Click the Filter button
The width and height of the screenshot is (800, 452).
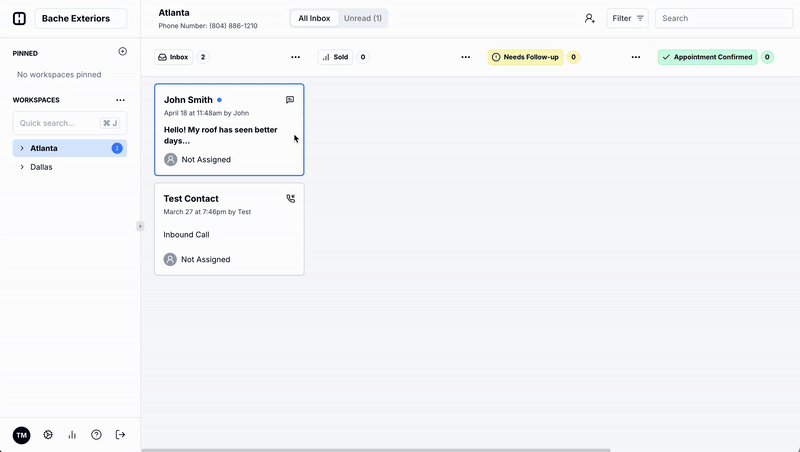(x=628, y=18)
